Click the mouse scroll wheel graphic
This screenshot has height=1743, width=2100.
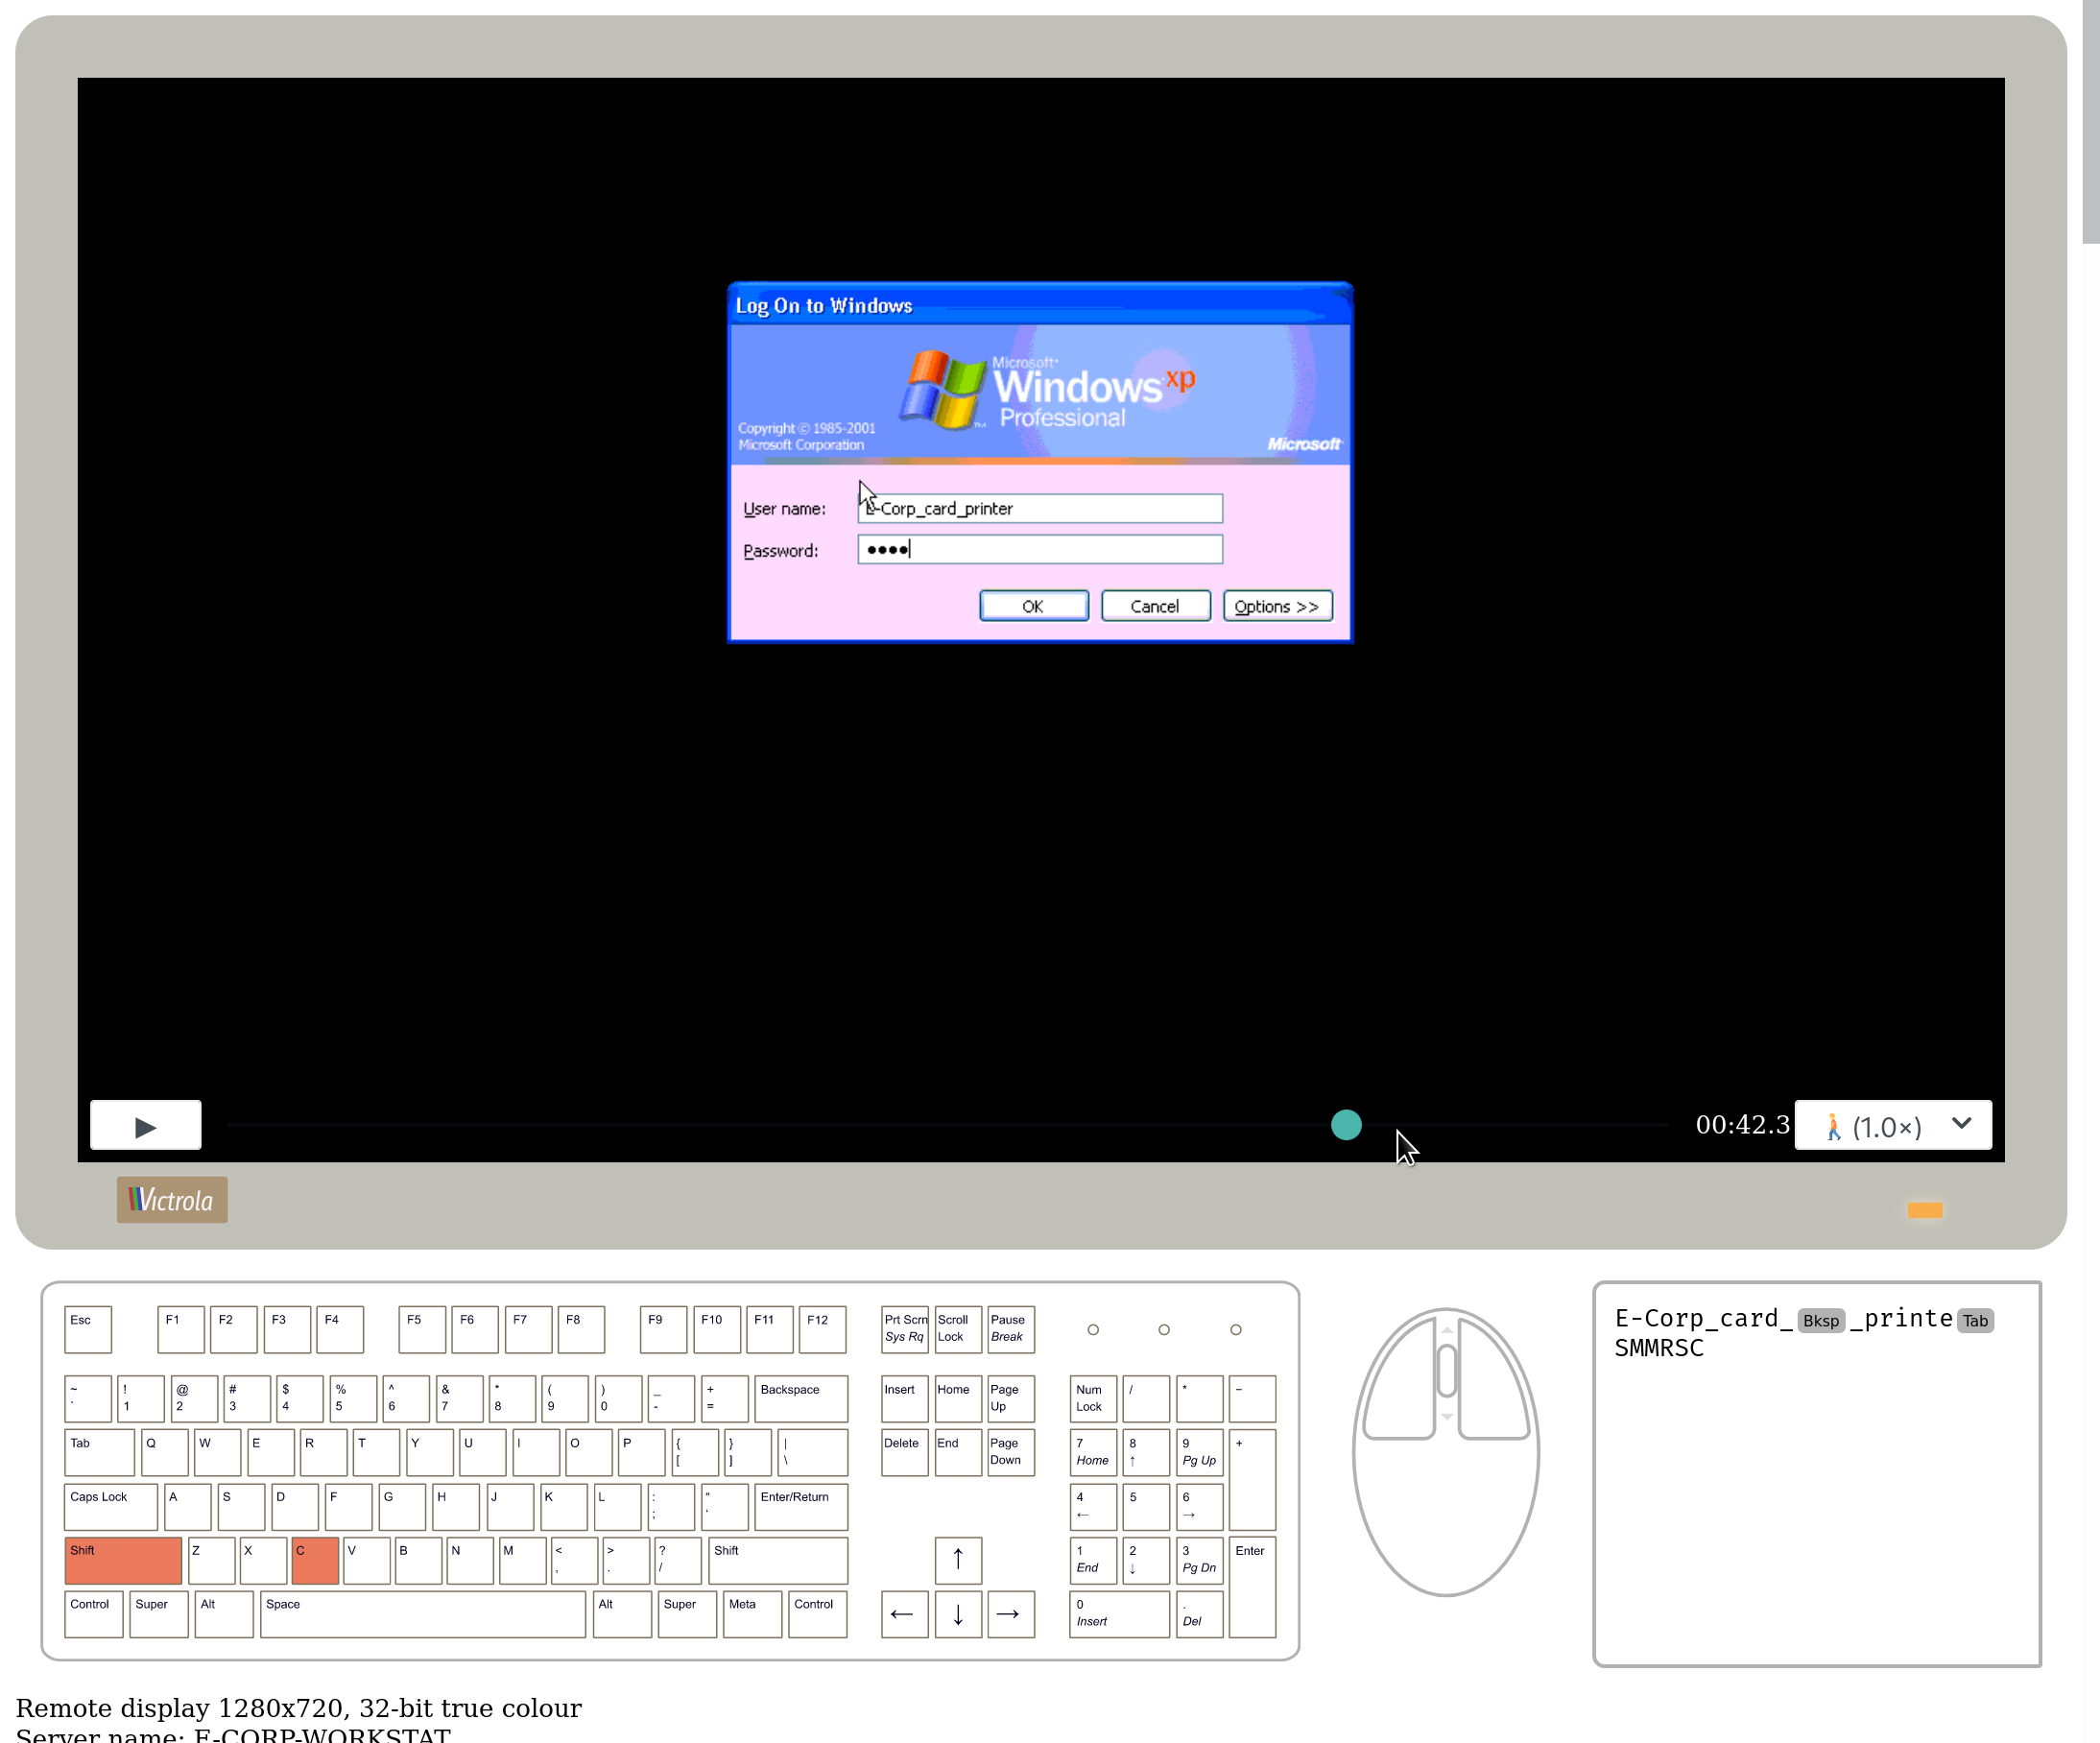pos(1447,1370)
